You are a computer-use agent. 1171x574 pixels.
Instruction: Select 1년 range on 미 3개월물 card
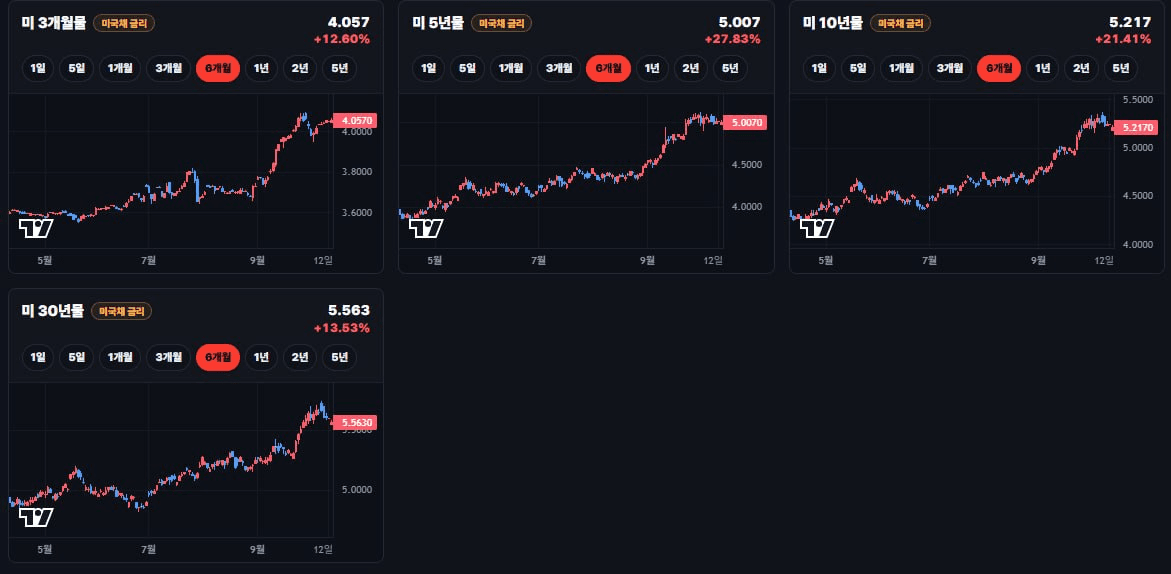(261, 69)
